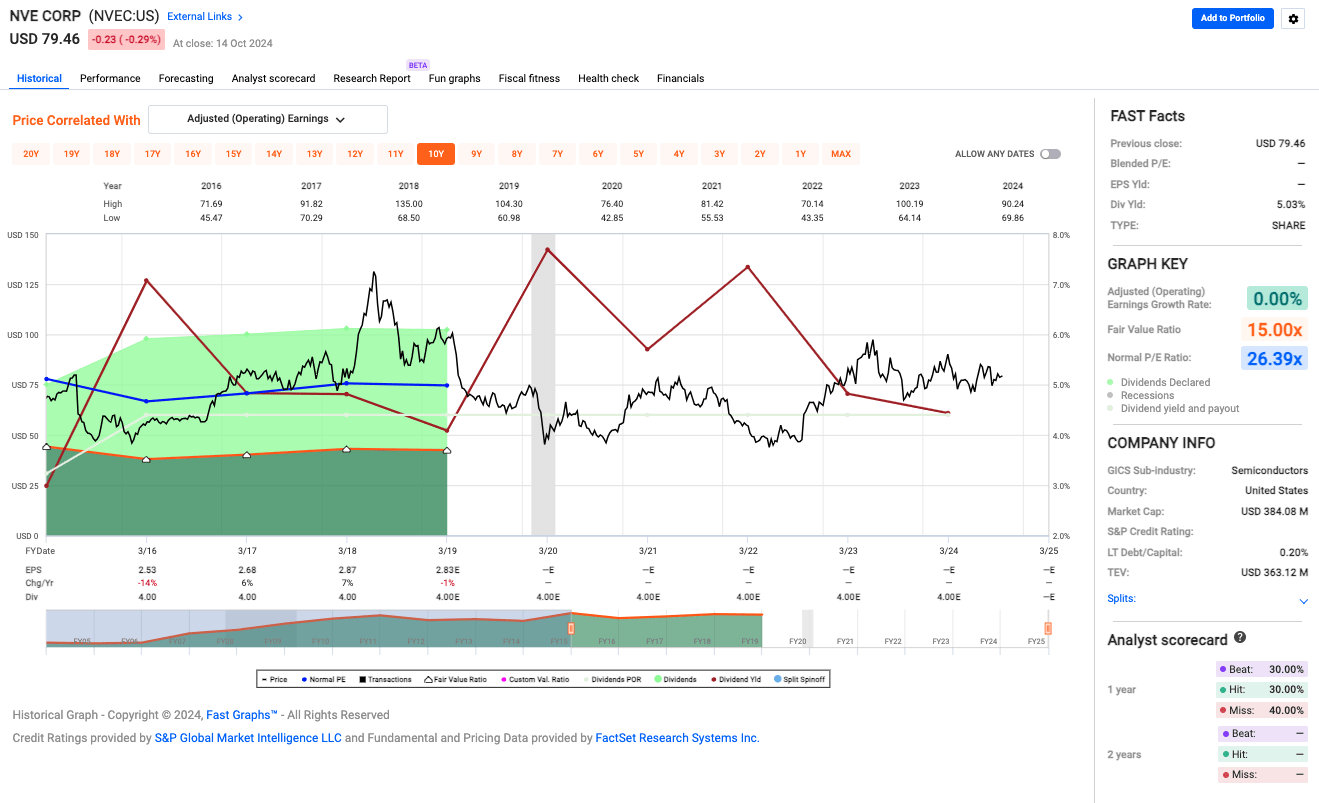Open the External Links menu
This screenshot has height=803, width=1319.
coord(204,16)
